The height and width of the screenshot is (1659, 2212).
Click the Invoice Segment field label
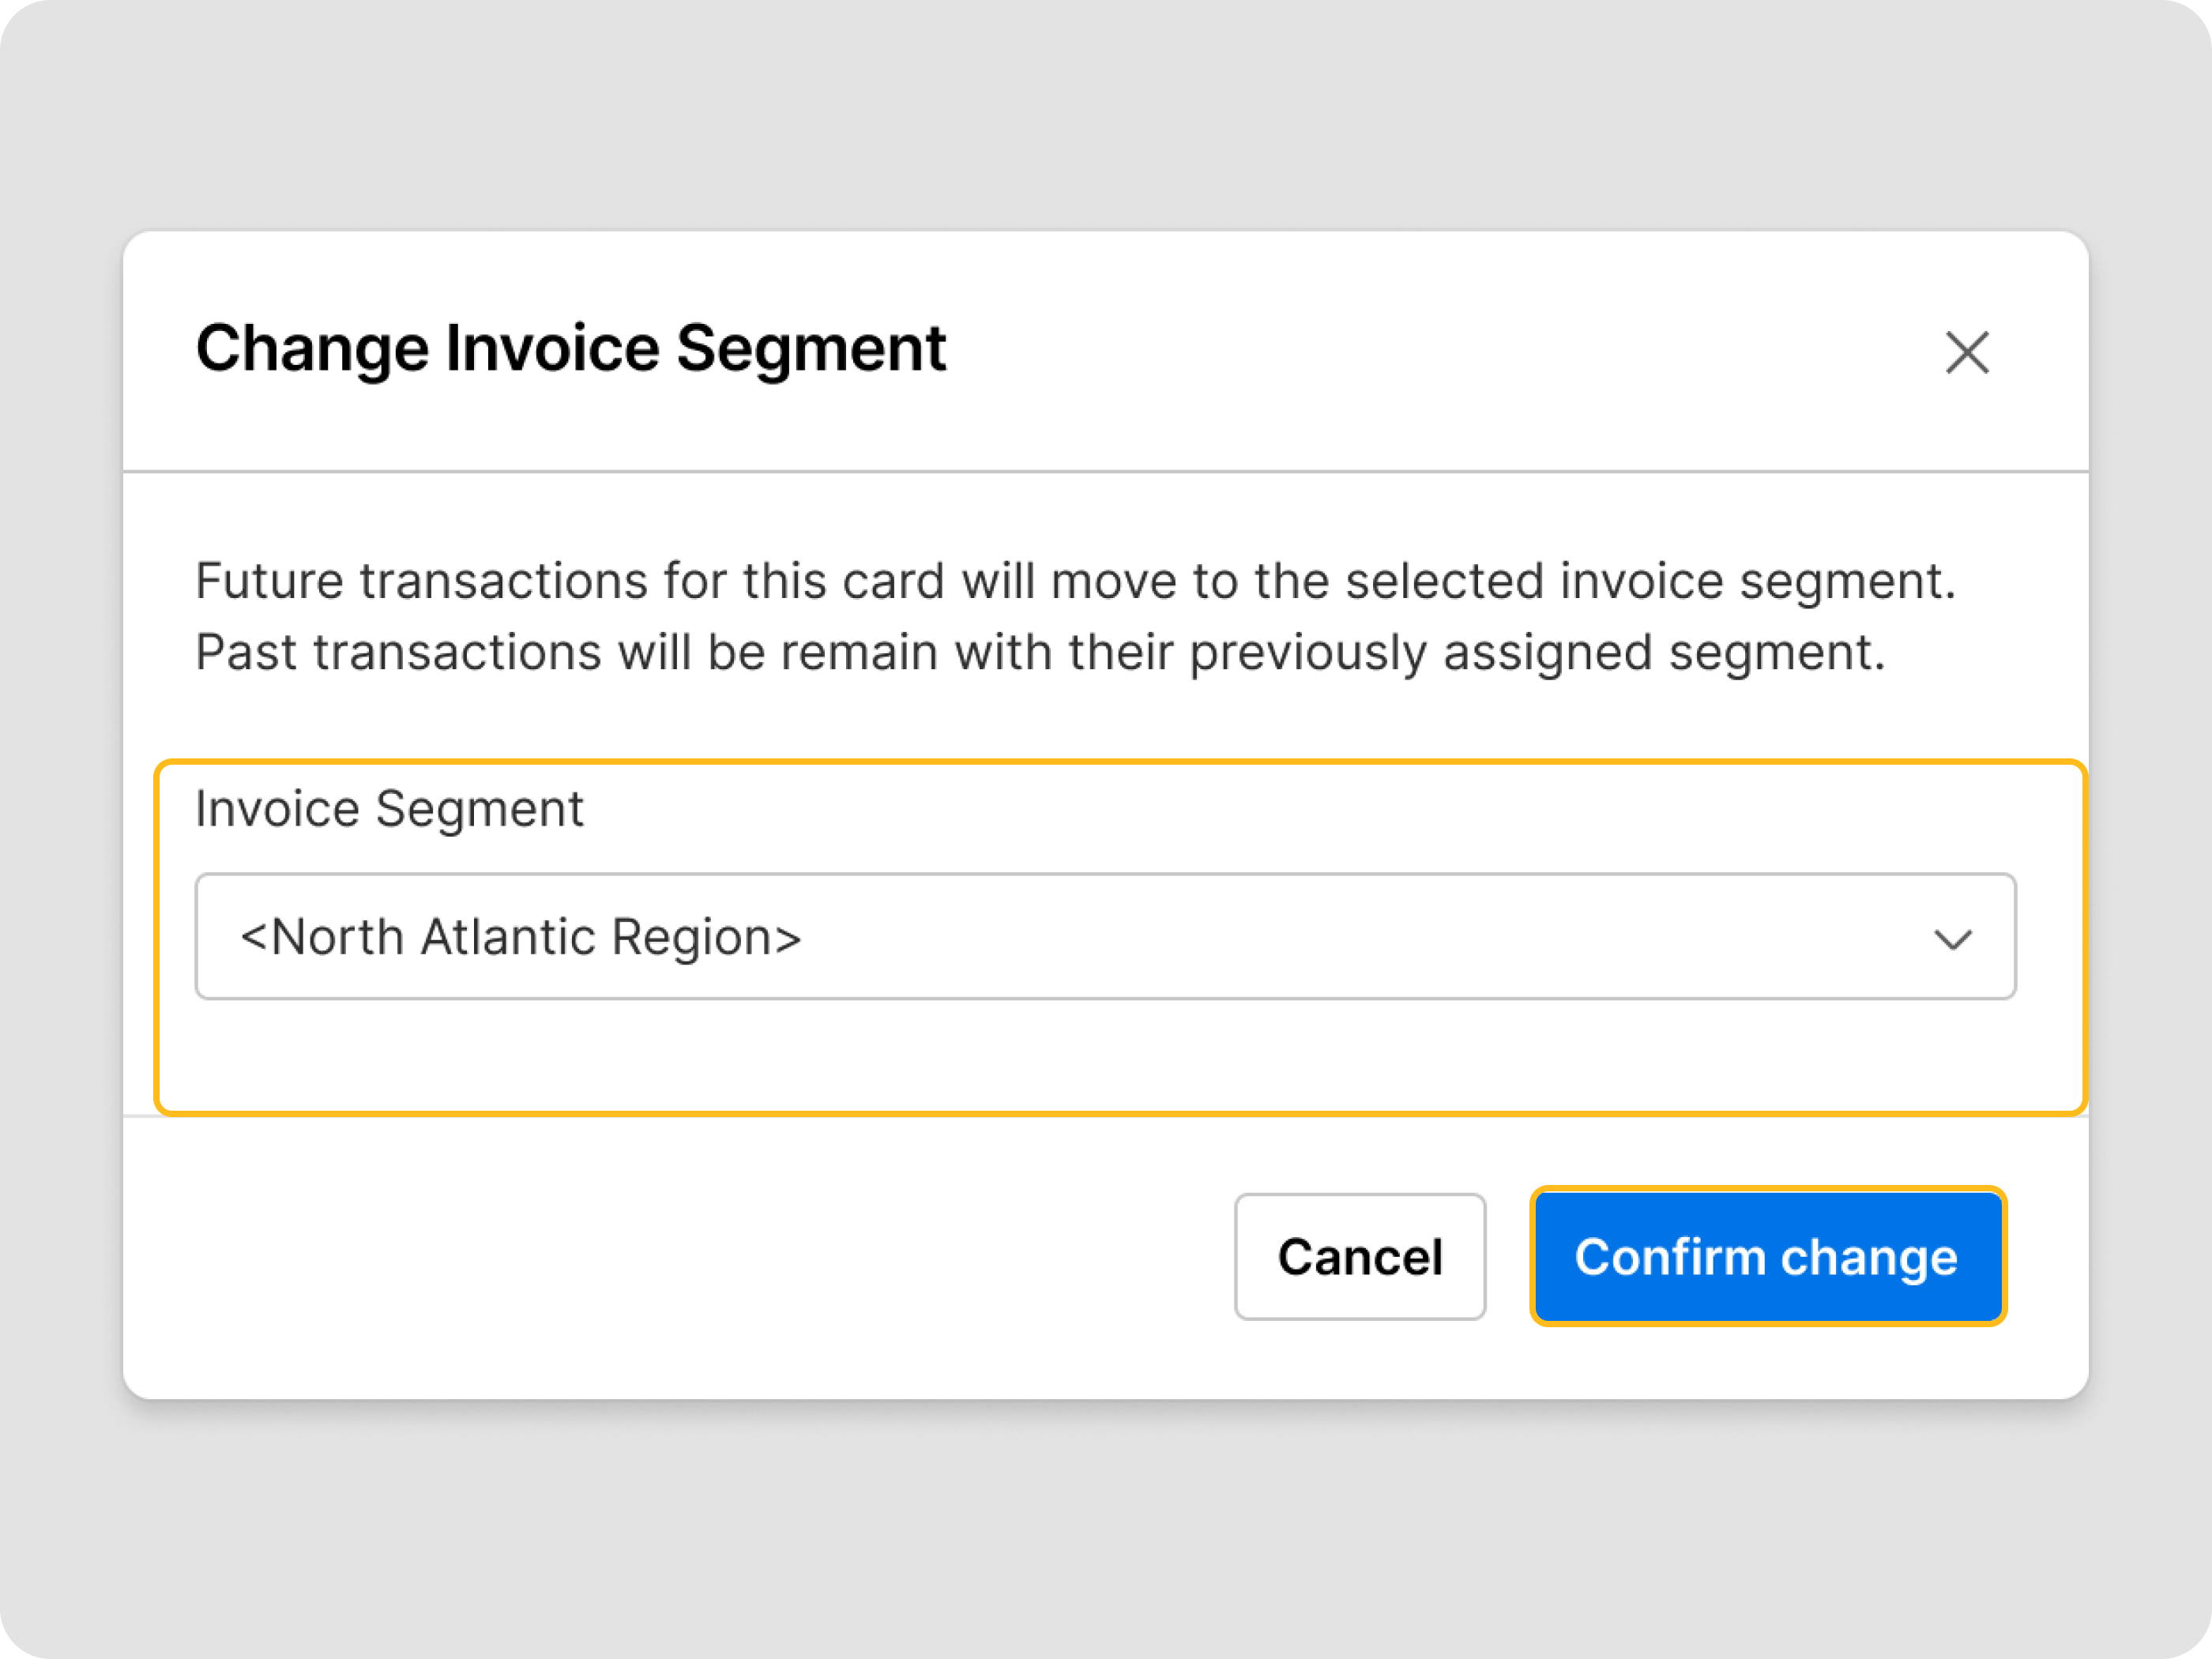pyautogui.click(x=389, y=808)
